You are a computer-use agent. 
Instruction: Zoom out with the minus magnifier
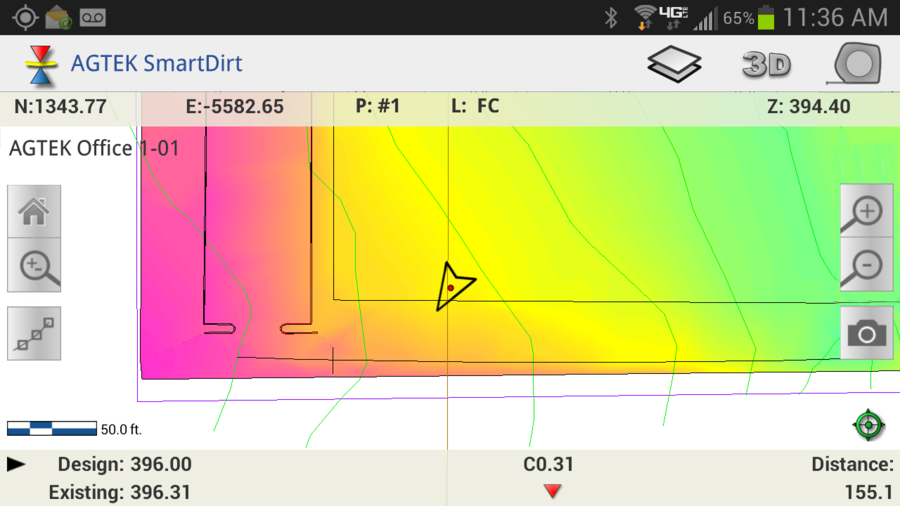tap(867, 264)
